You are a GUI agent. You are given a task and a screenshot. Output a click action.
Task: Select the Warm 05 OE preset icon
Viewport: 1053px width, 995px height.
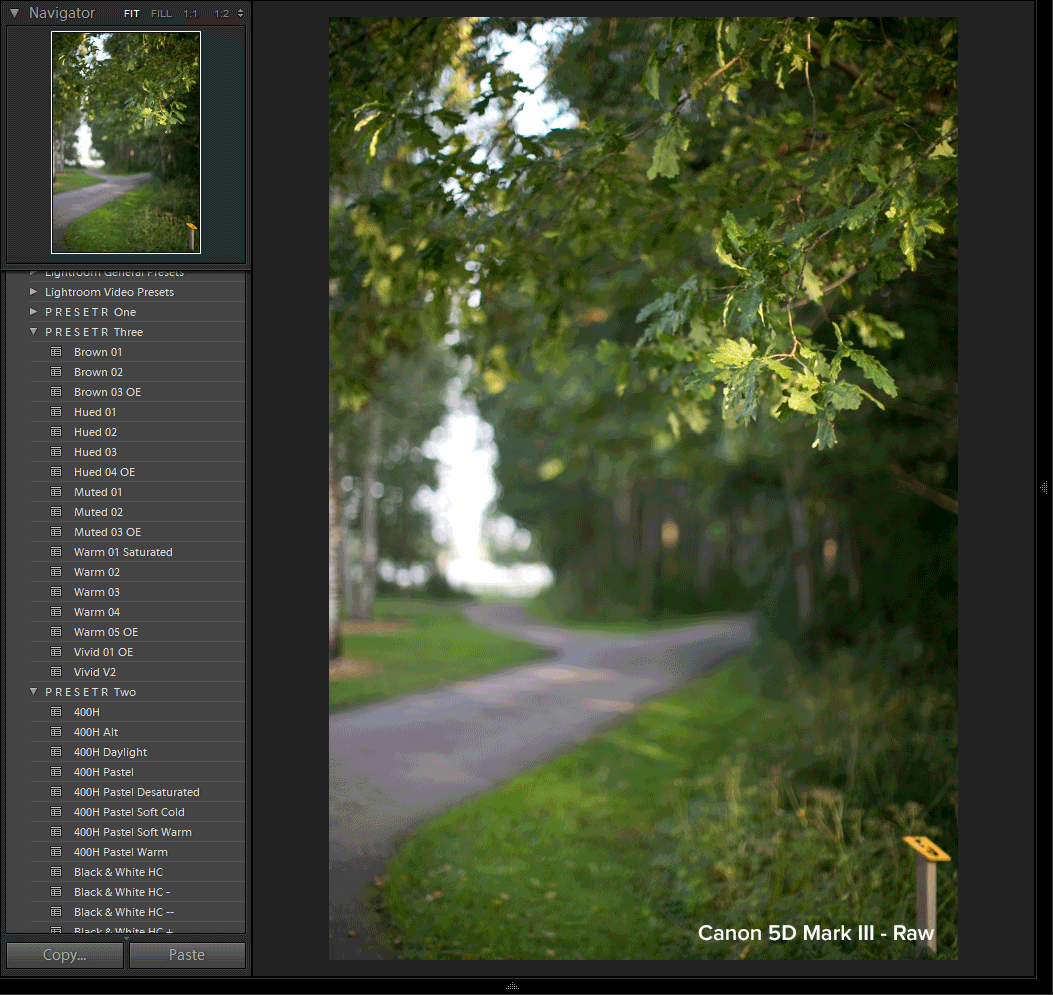click(58, 631)
